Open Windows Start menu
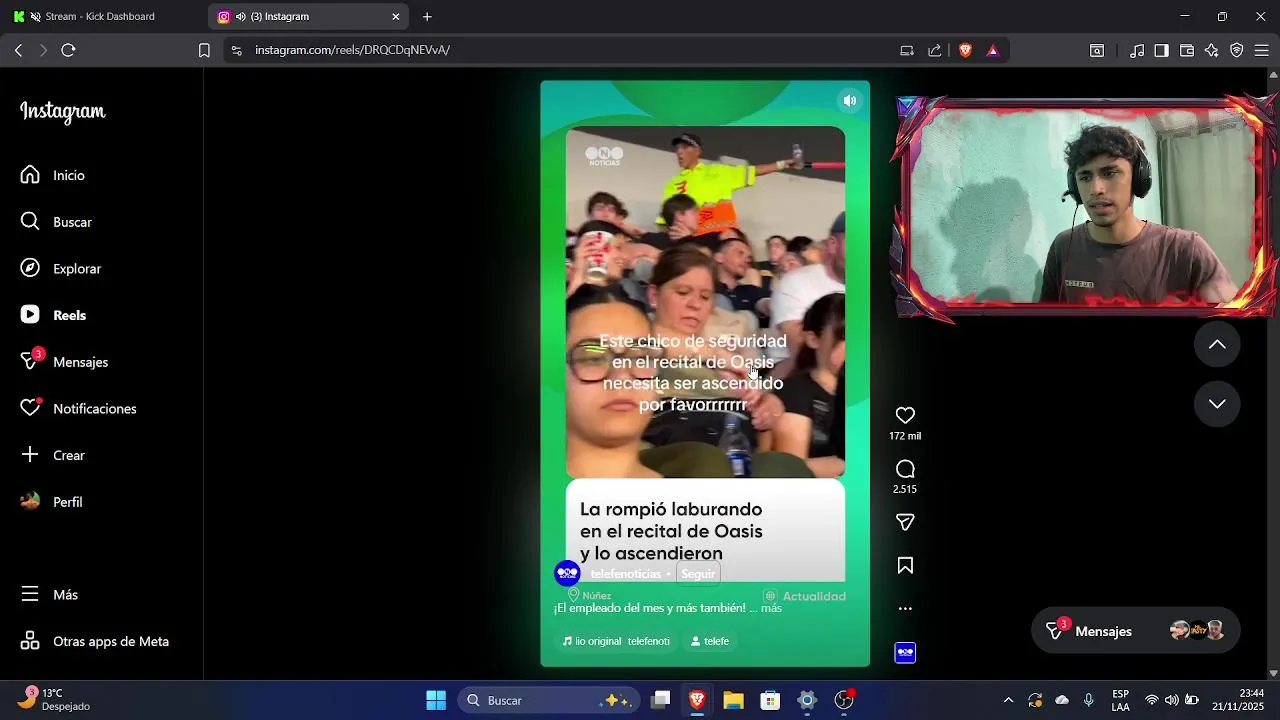 click(436, 700)
